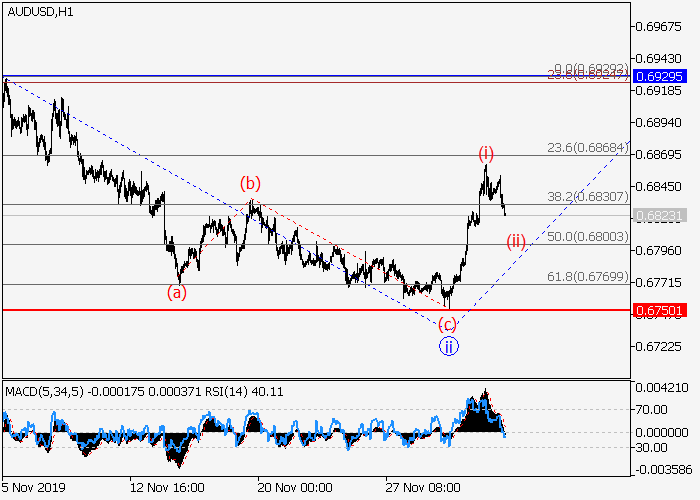
Task: Click the red (i) wave label at the peak
Action: pos(486,153)
